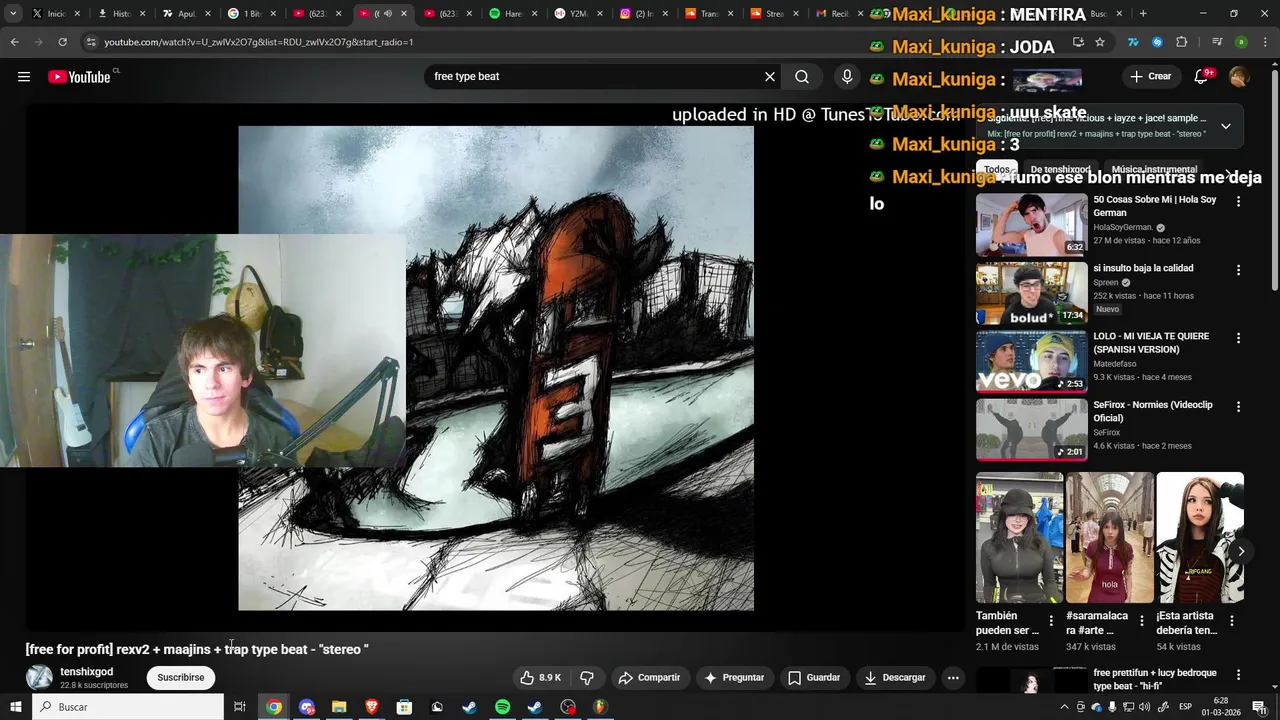Screen dimensions: 1280x720
Task: Click the browser address bar URL
Action: [258, 42]
